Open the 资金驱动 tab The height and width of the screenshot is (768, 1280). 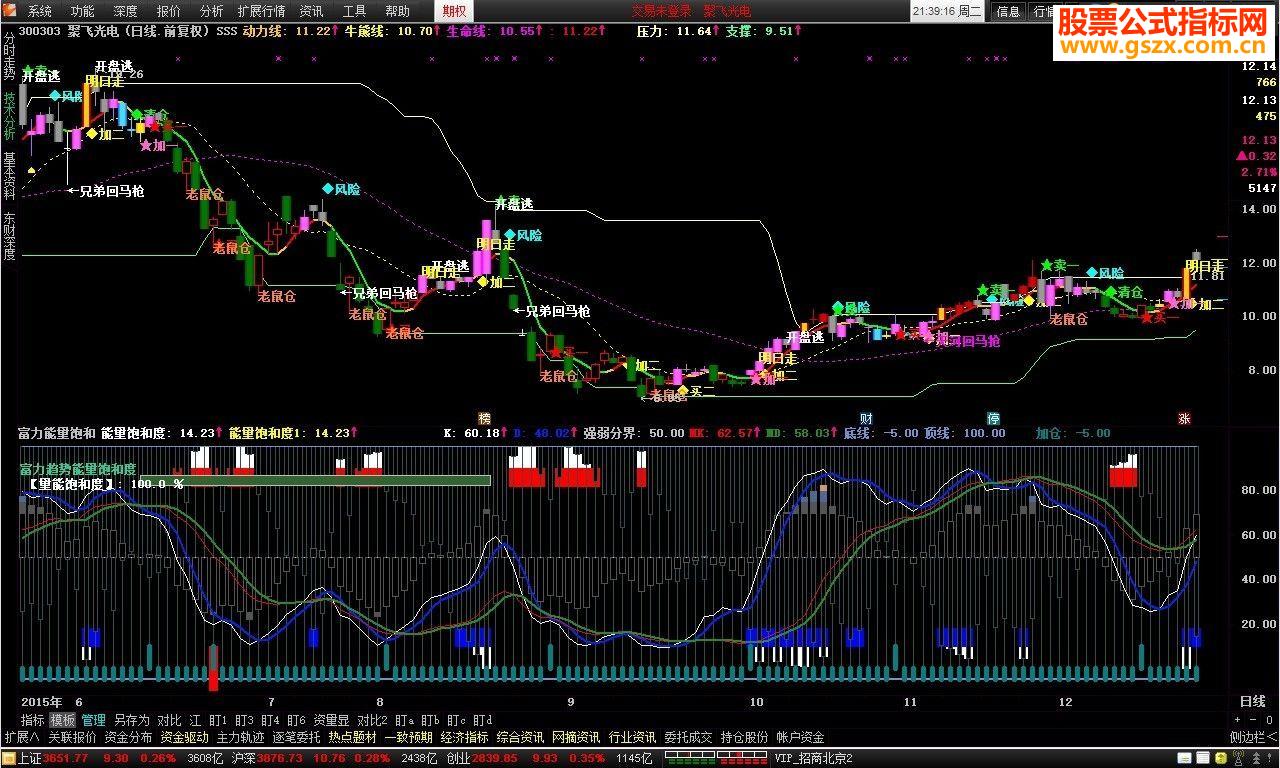[x=184, y=737]
